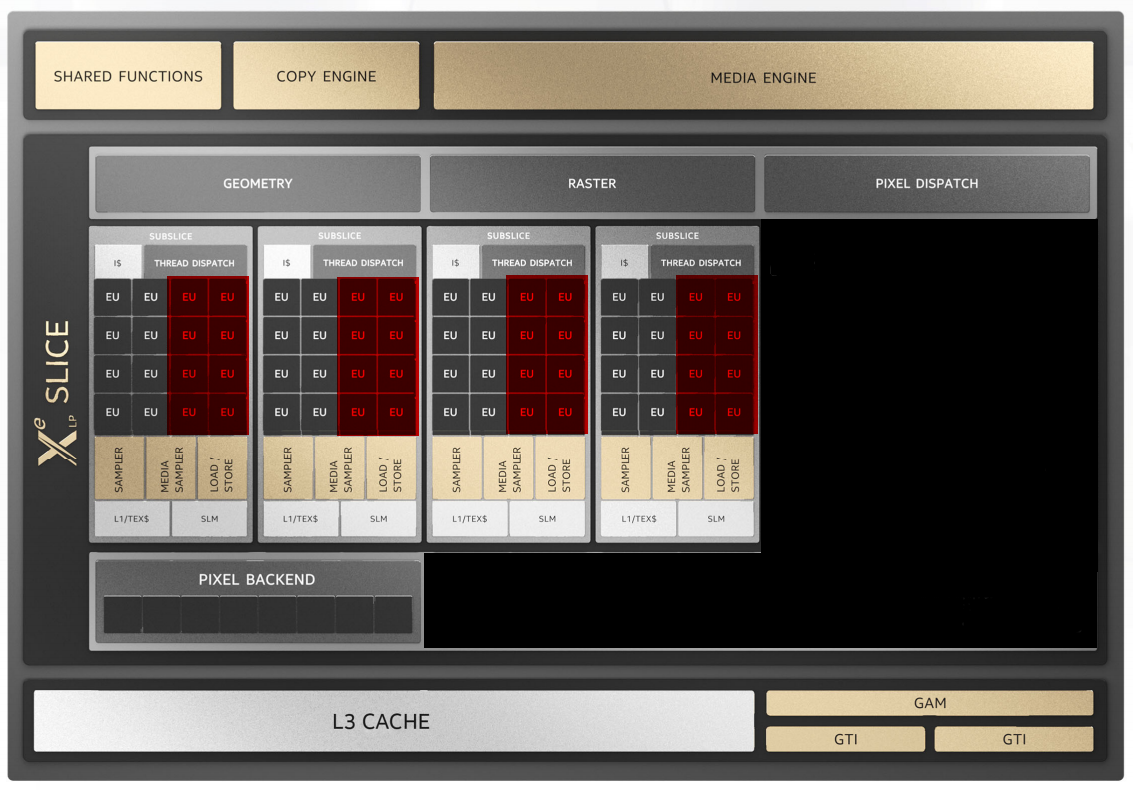Click L1/TEX$ block in fourth subslice

(639, 518)
